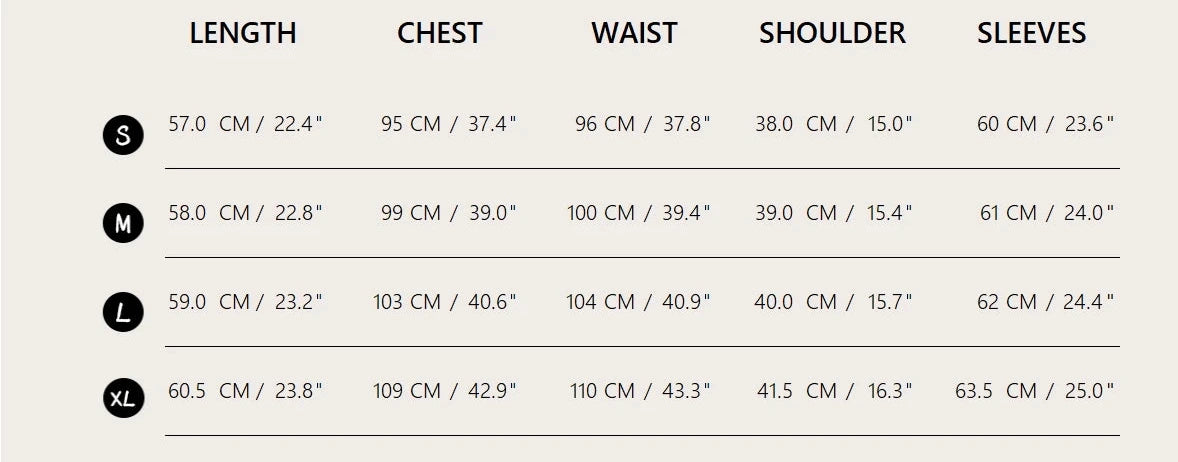Select the CHEST column header
The width and height of the screenshot is (1178, 462).
tap(440, 33)
